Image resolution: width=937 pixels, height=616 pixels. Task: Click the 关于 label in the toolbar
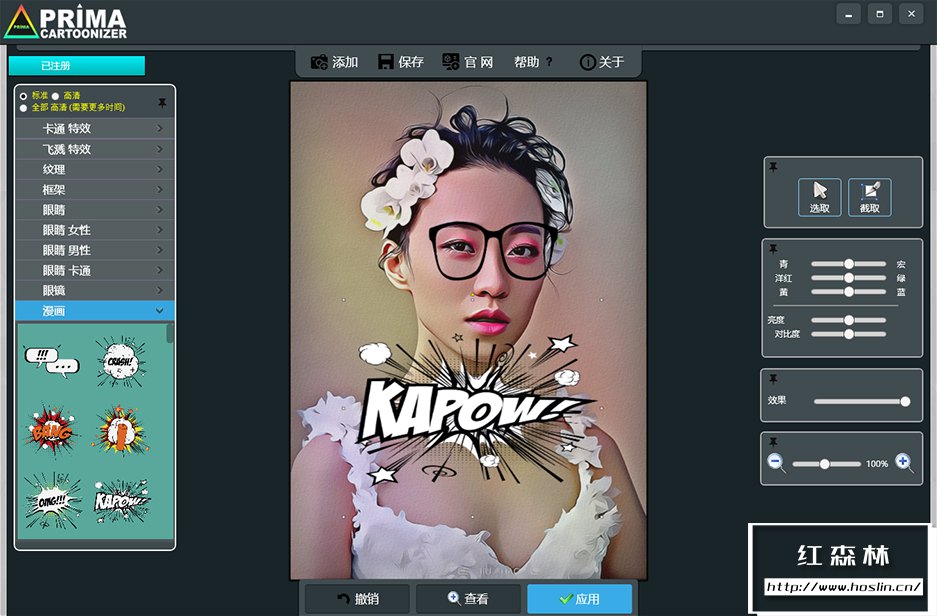[611, 62]
